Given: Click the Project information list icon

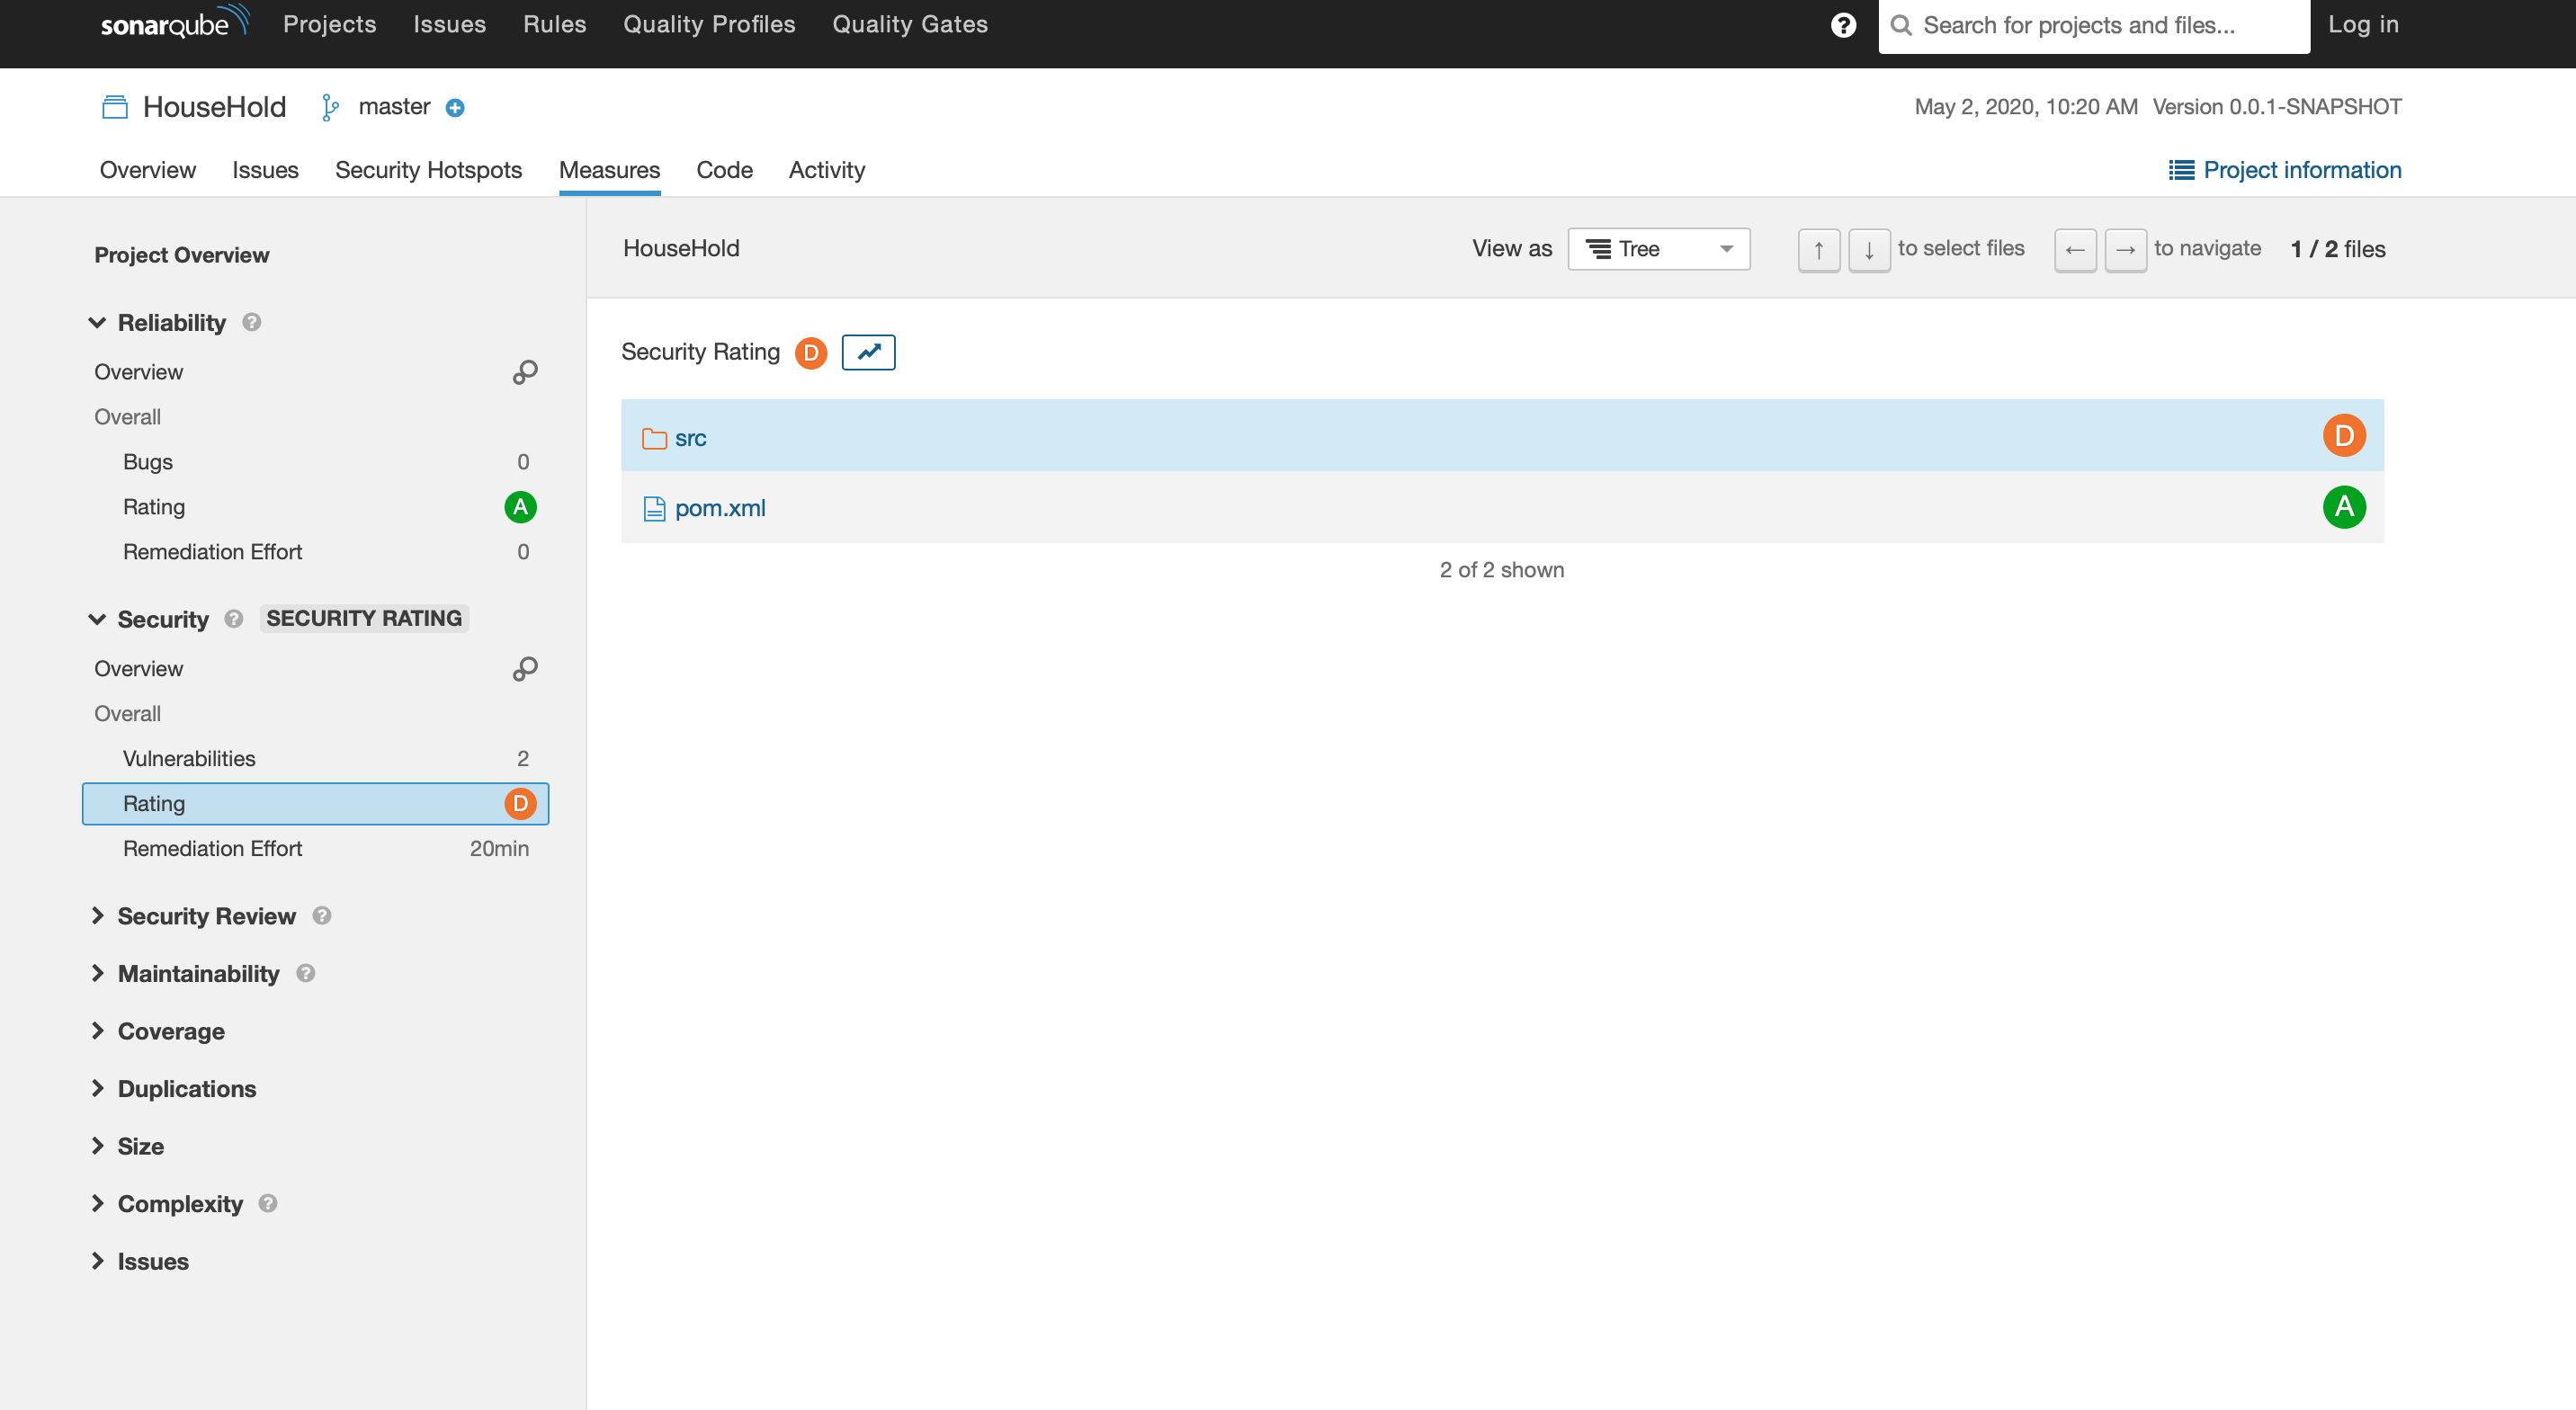Looking at the screenshot, I should coord(2182,168).
